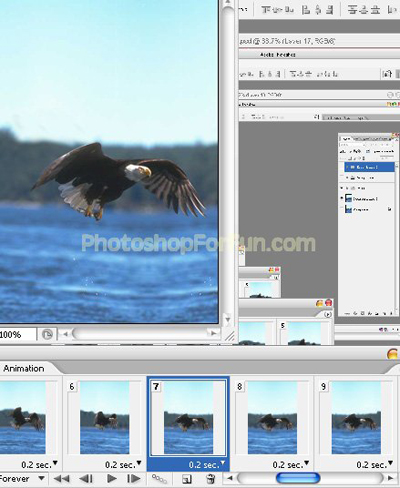Screen dimensions: 400x488
Task: Duplicate the current animation frame
Action: (x=187, y=479)
